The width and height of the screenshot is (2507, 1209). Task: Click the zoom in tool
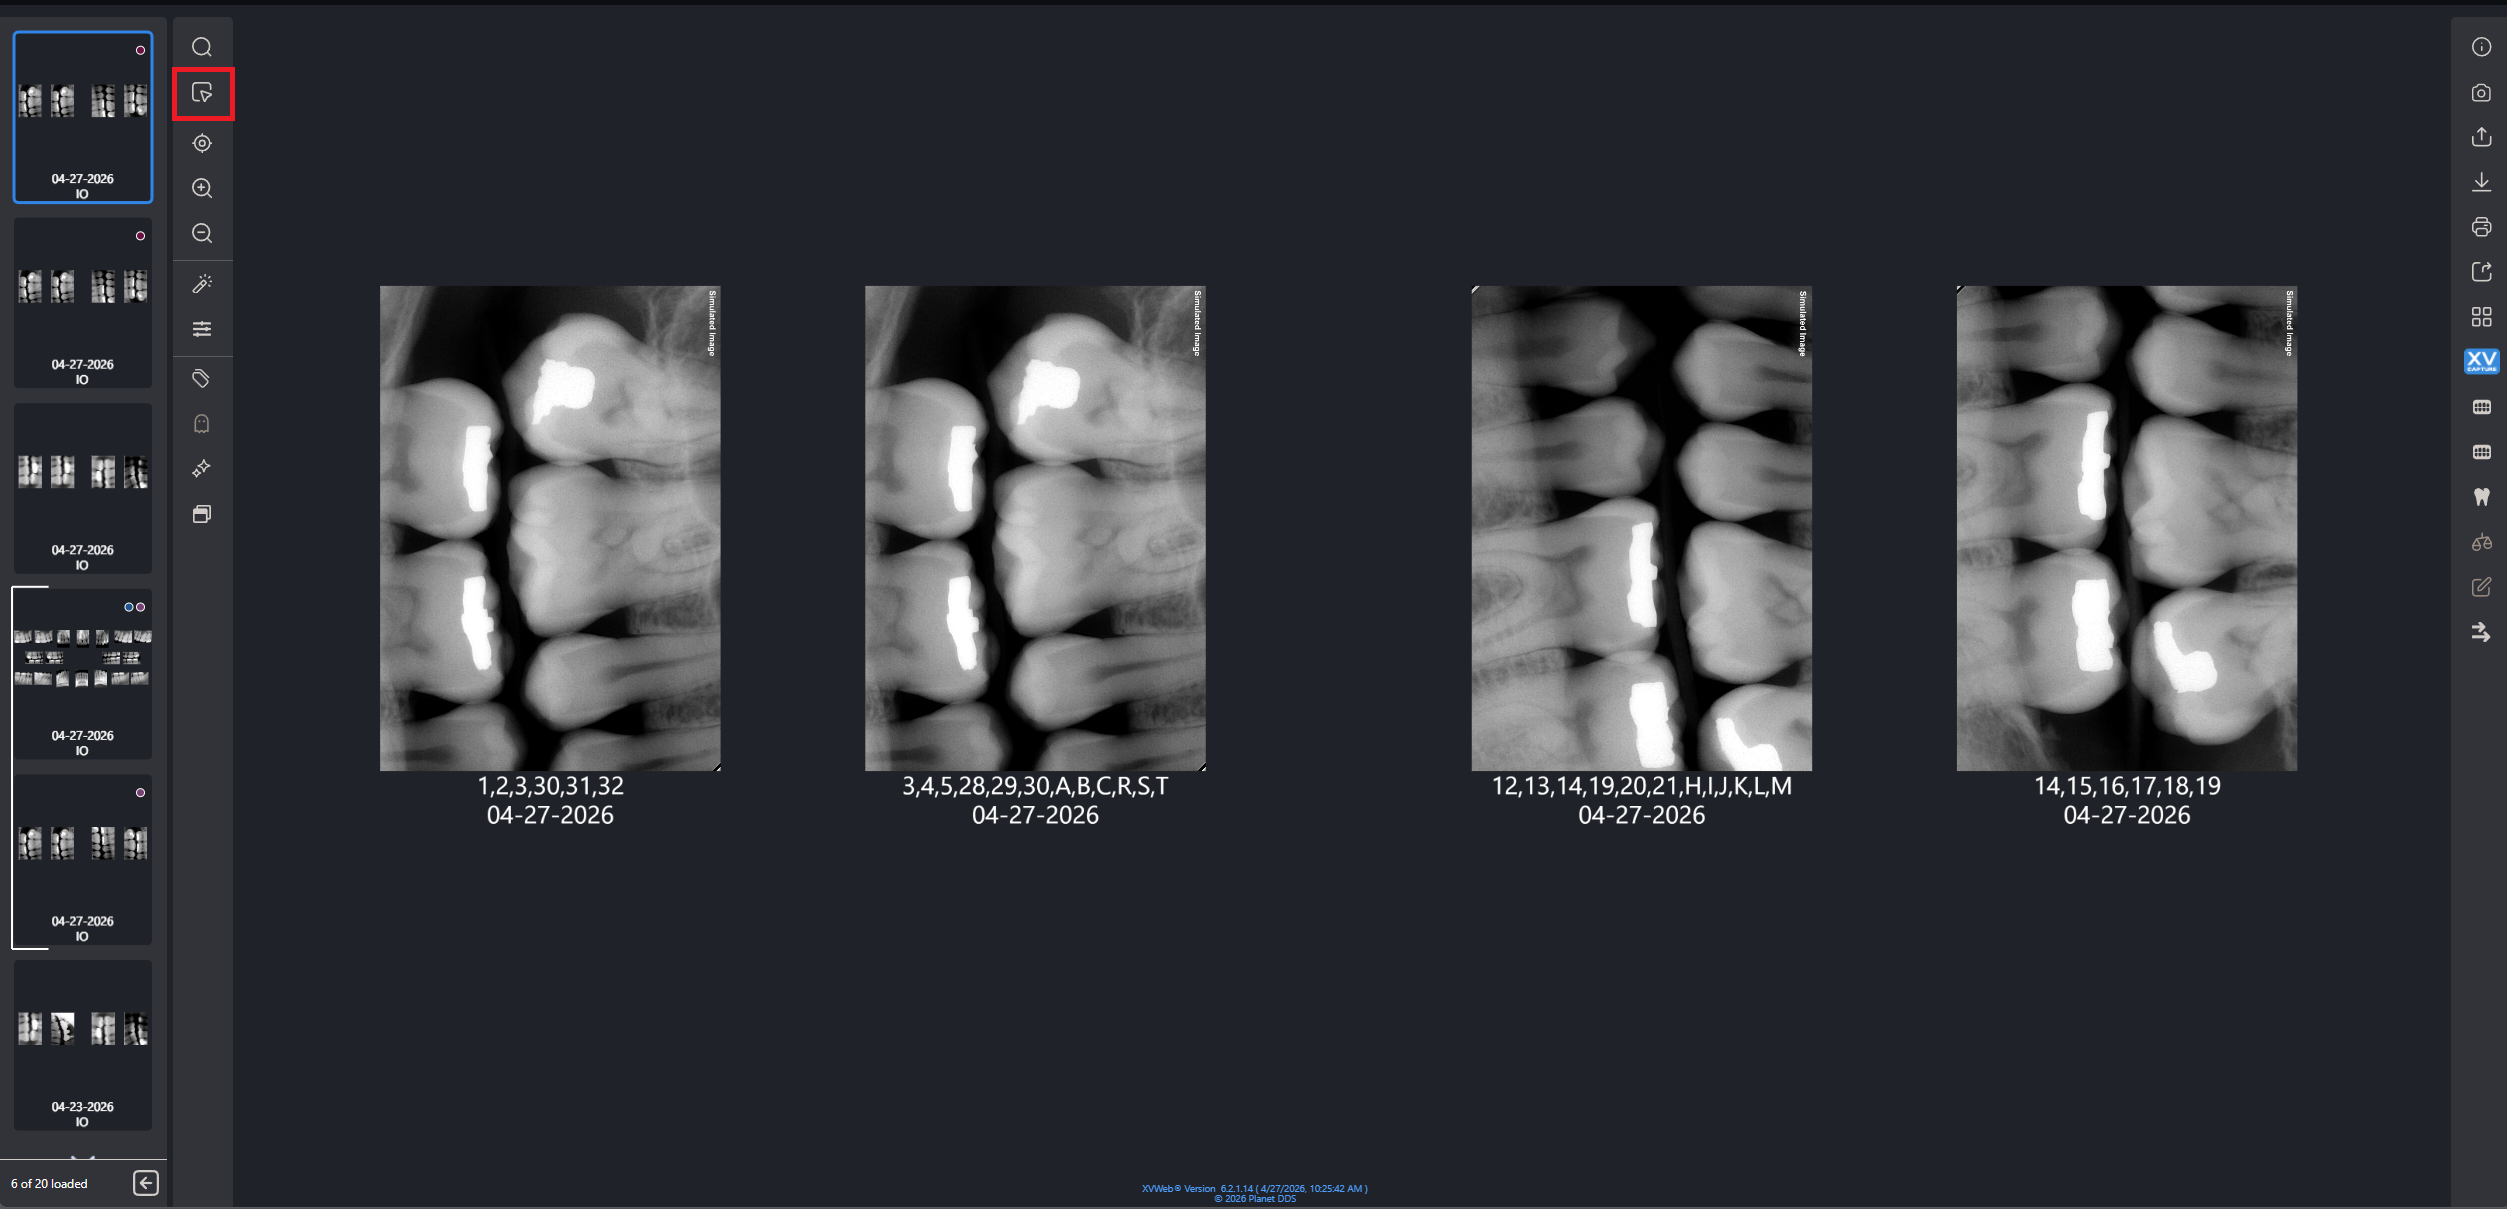202,188
